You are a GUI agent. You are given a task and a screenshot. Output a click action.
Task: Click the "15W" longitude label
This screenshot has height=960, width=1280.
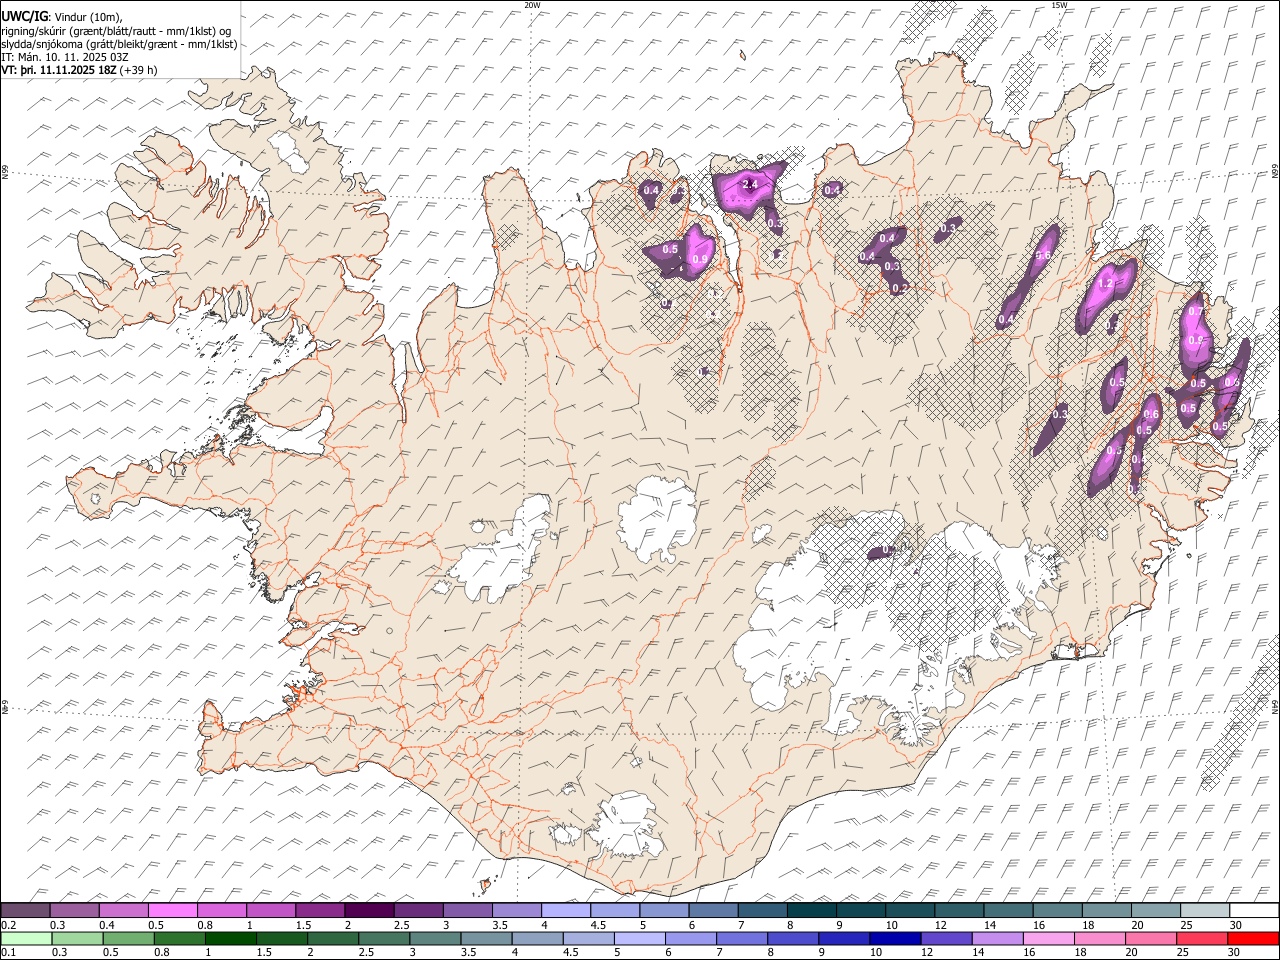tap(1059, 5)
